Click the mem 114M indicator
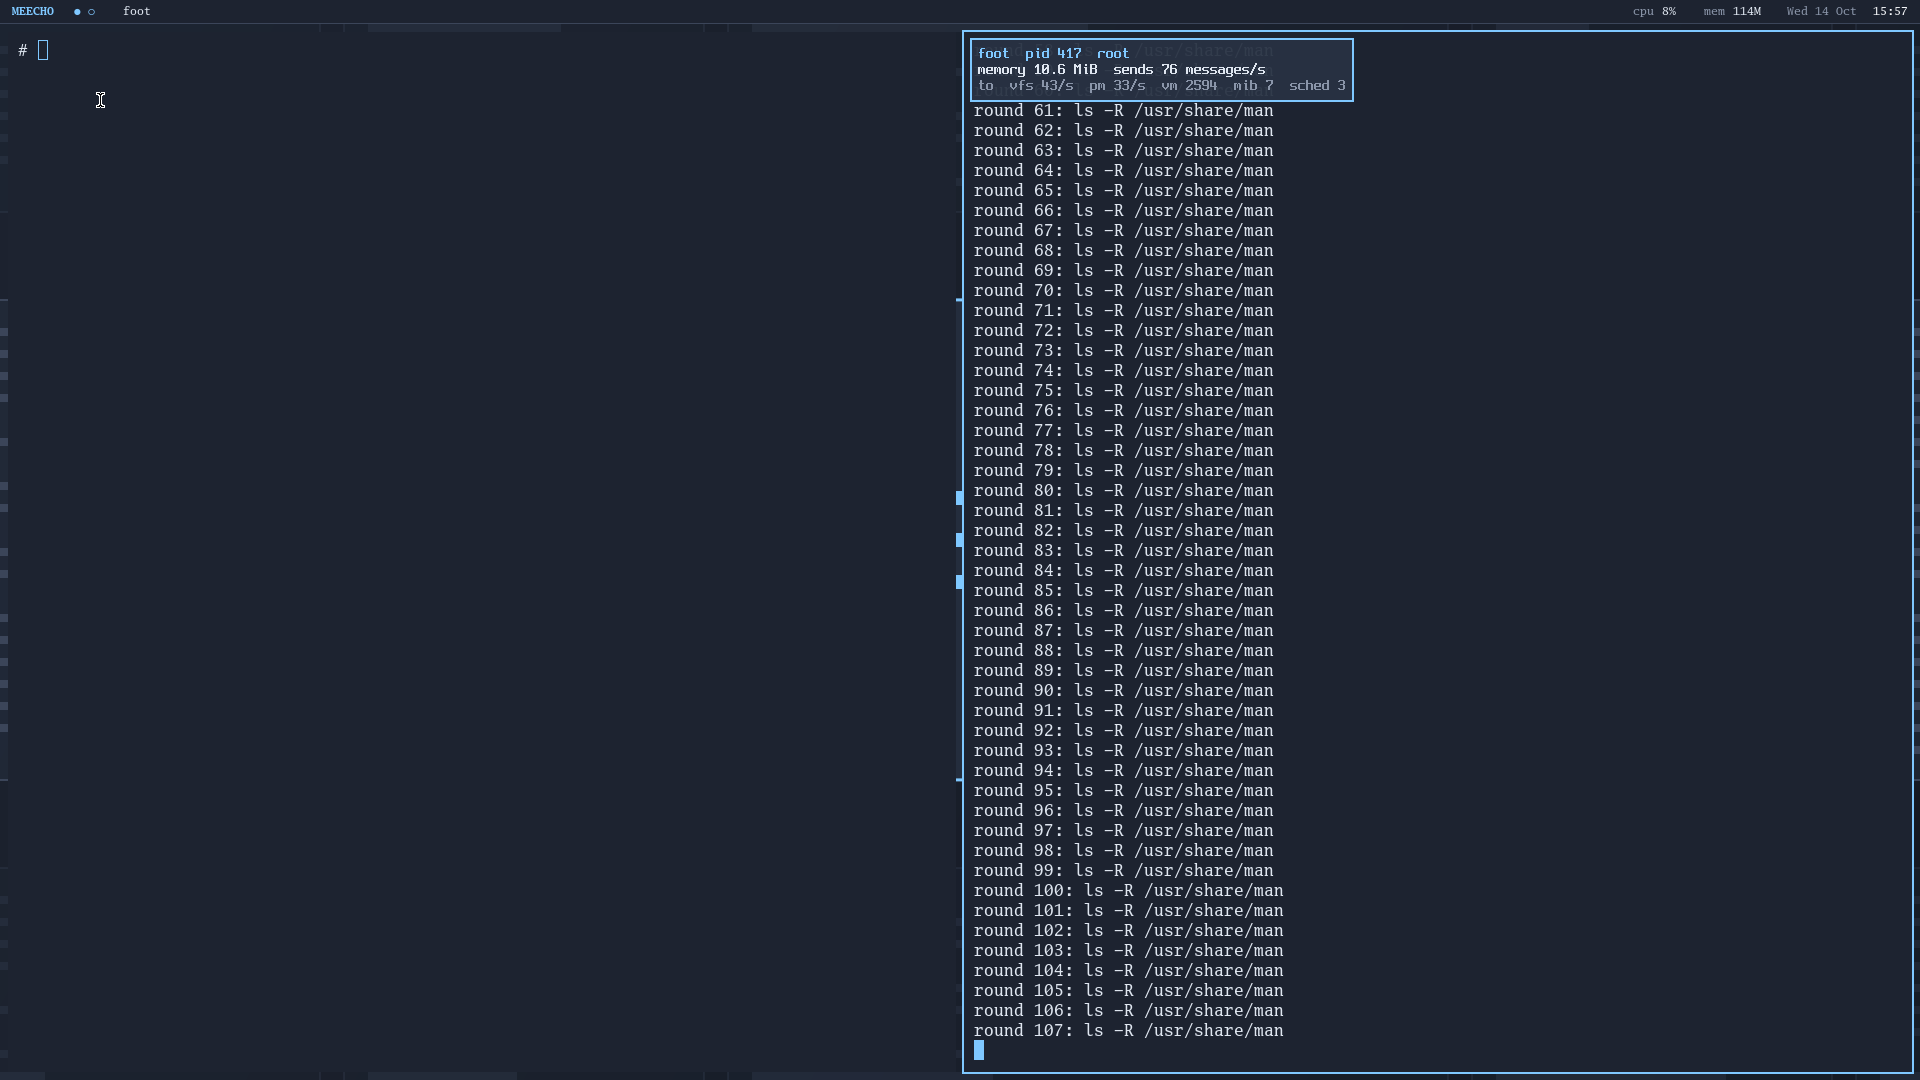The image size is (1920, 1080). point(1732,11)
